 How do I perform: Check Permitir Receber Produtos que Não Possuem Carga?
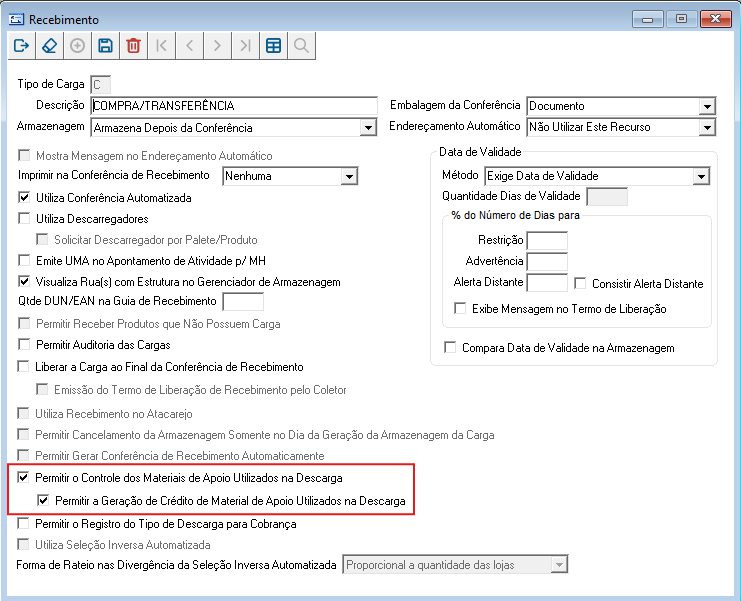(x=24, y=323)
